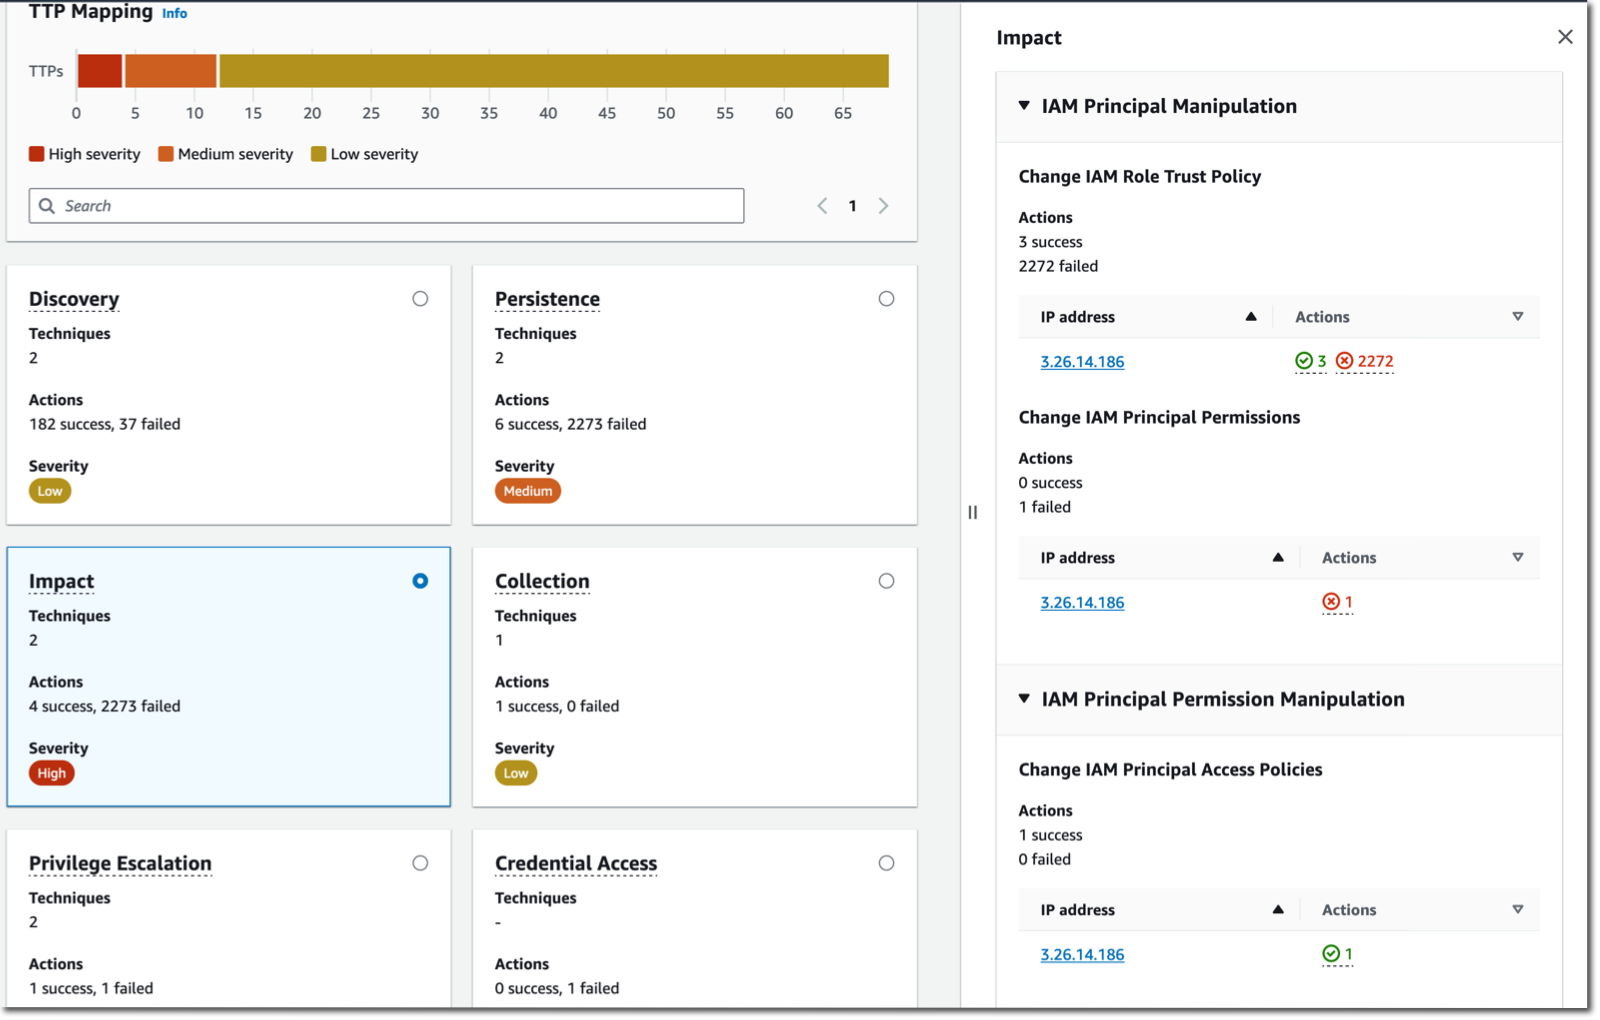This screenshot has height=1020, width=1600.
Task: Click the failed count 2272 in Actions cell
Action: (1376, 361)
